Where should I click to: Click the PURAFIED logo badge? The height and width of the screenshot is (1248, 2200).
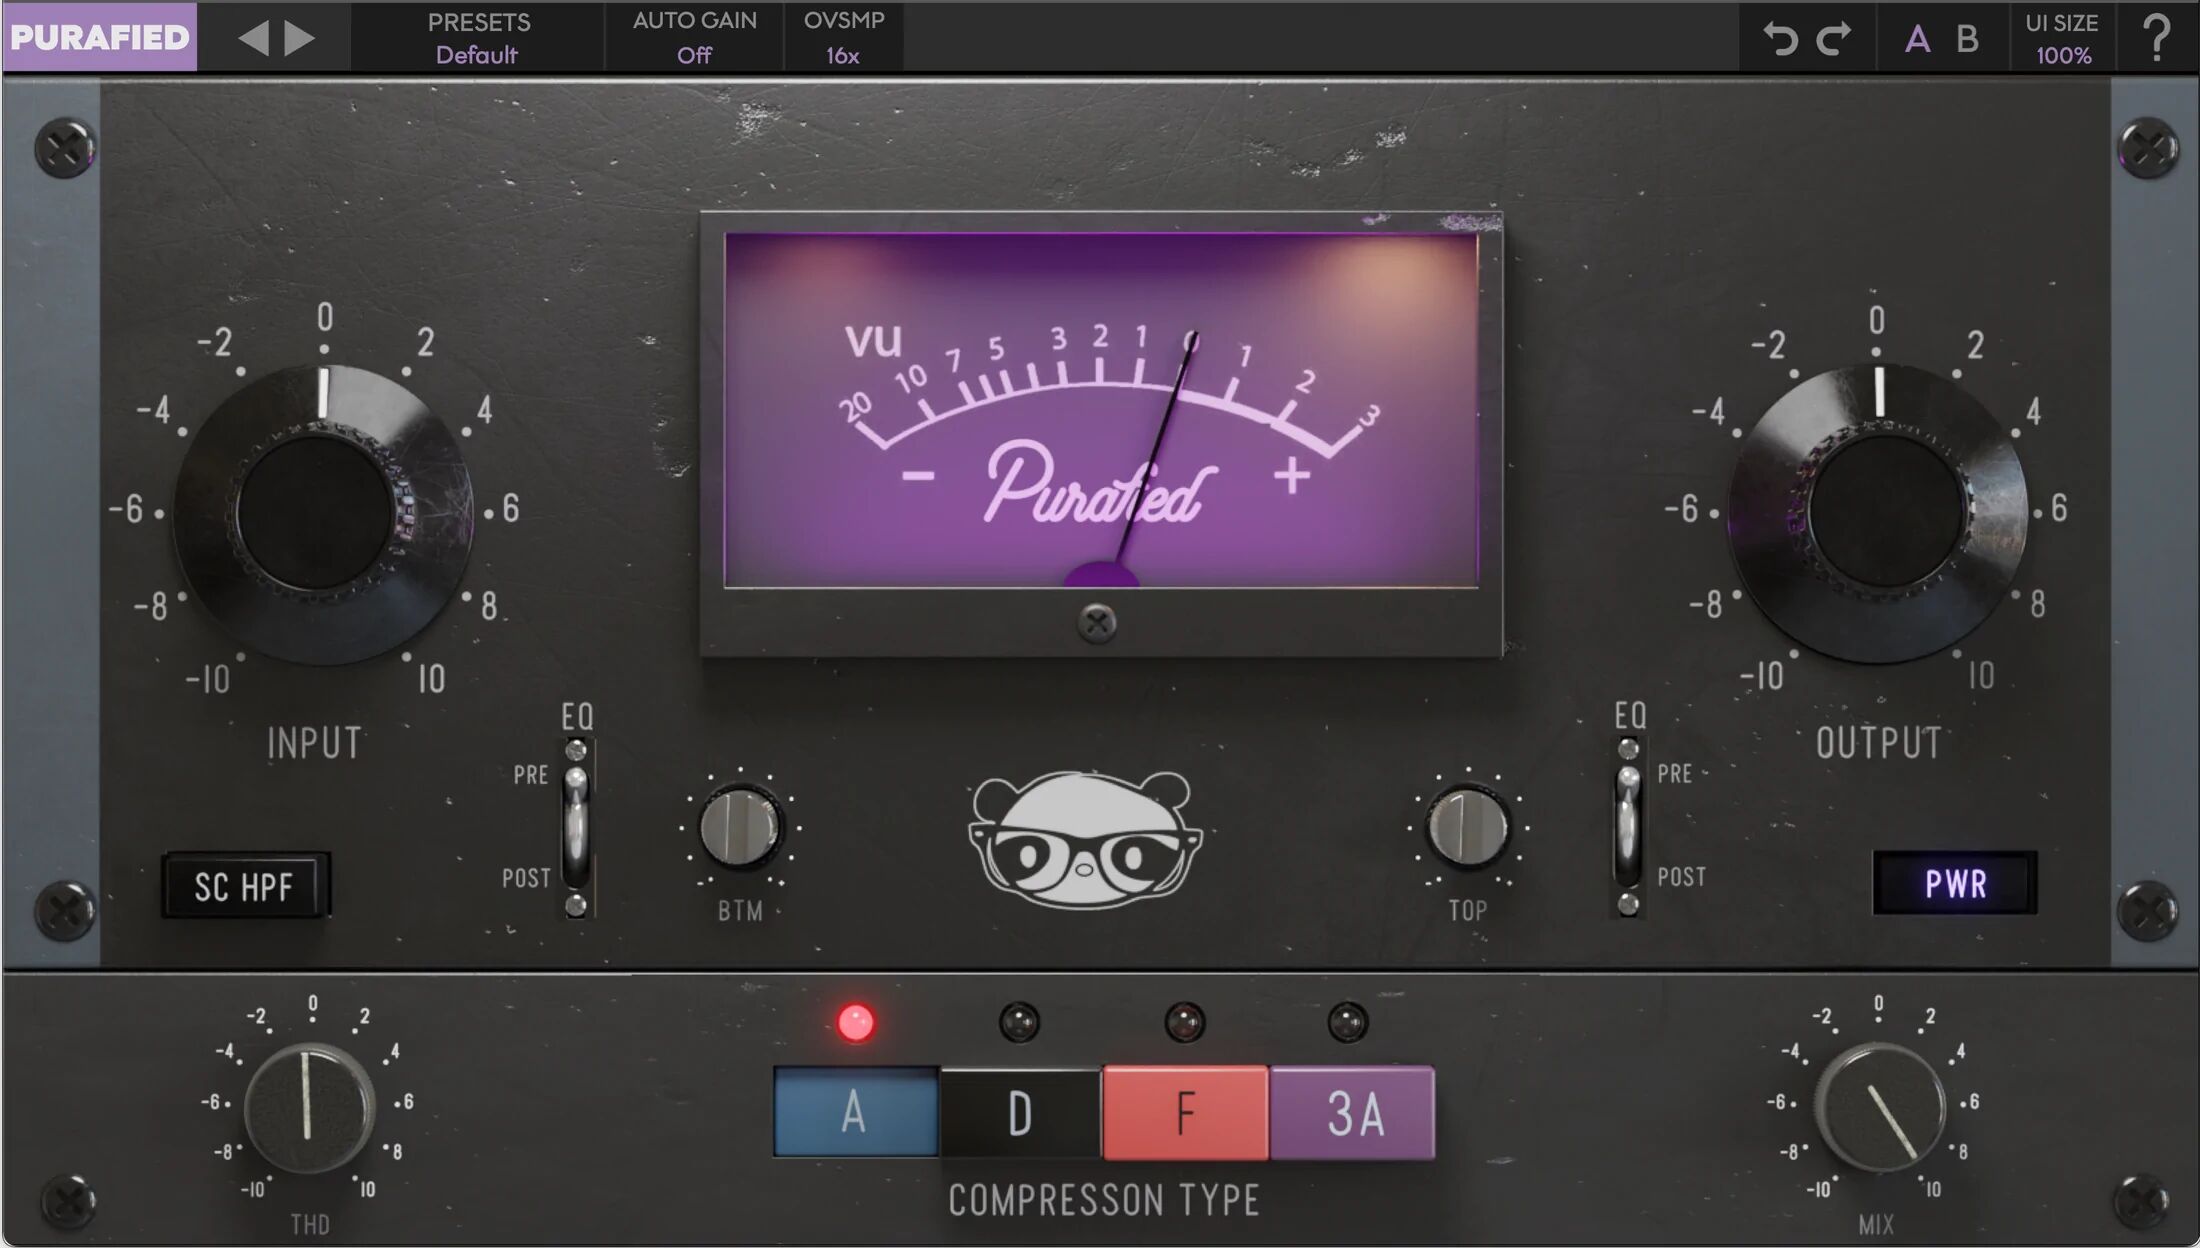point(100,38)
